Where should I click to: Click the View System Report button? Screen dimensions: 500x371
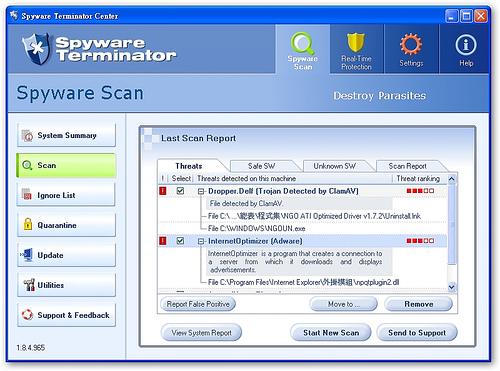pyautogui.click(x=201, y=333)
